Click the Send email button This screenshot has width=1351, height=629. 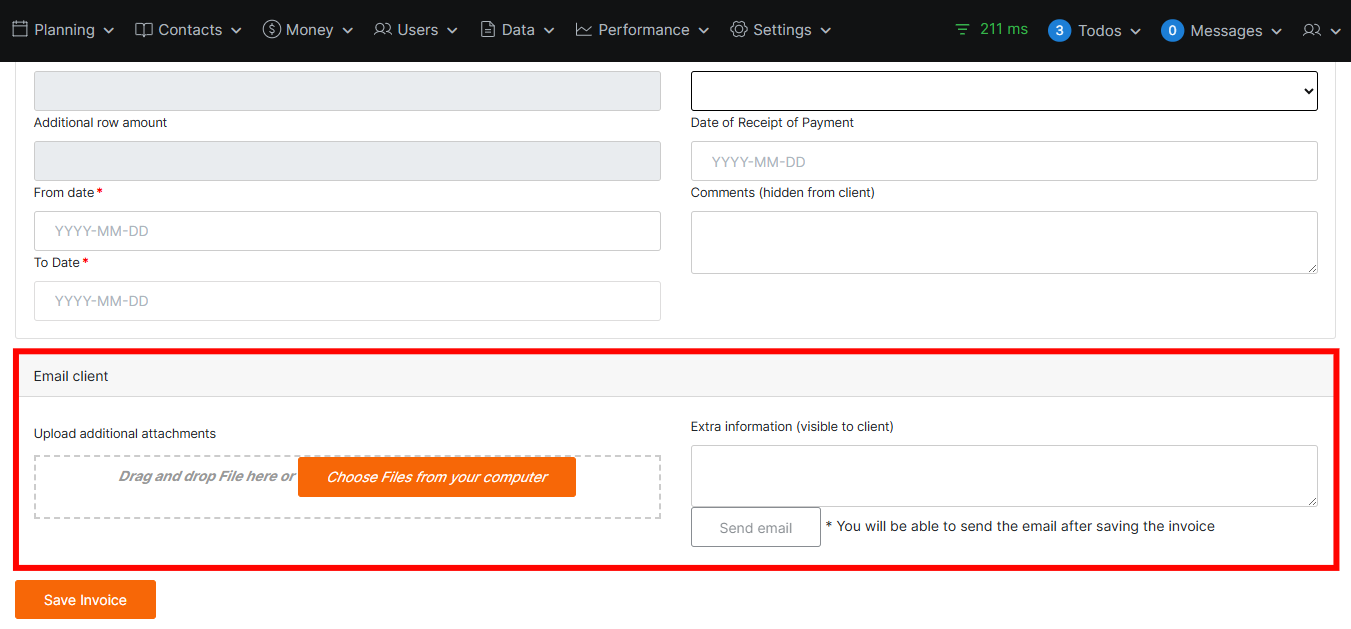[x=755, y=527]
